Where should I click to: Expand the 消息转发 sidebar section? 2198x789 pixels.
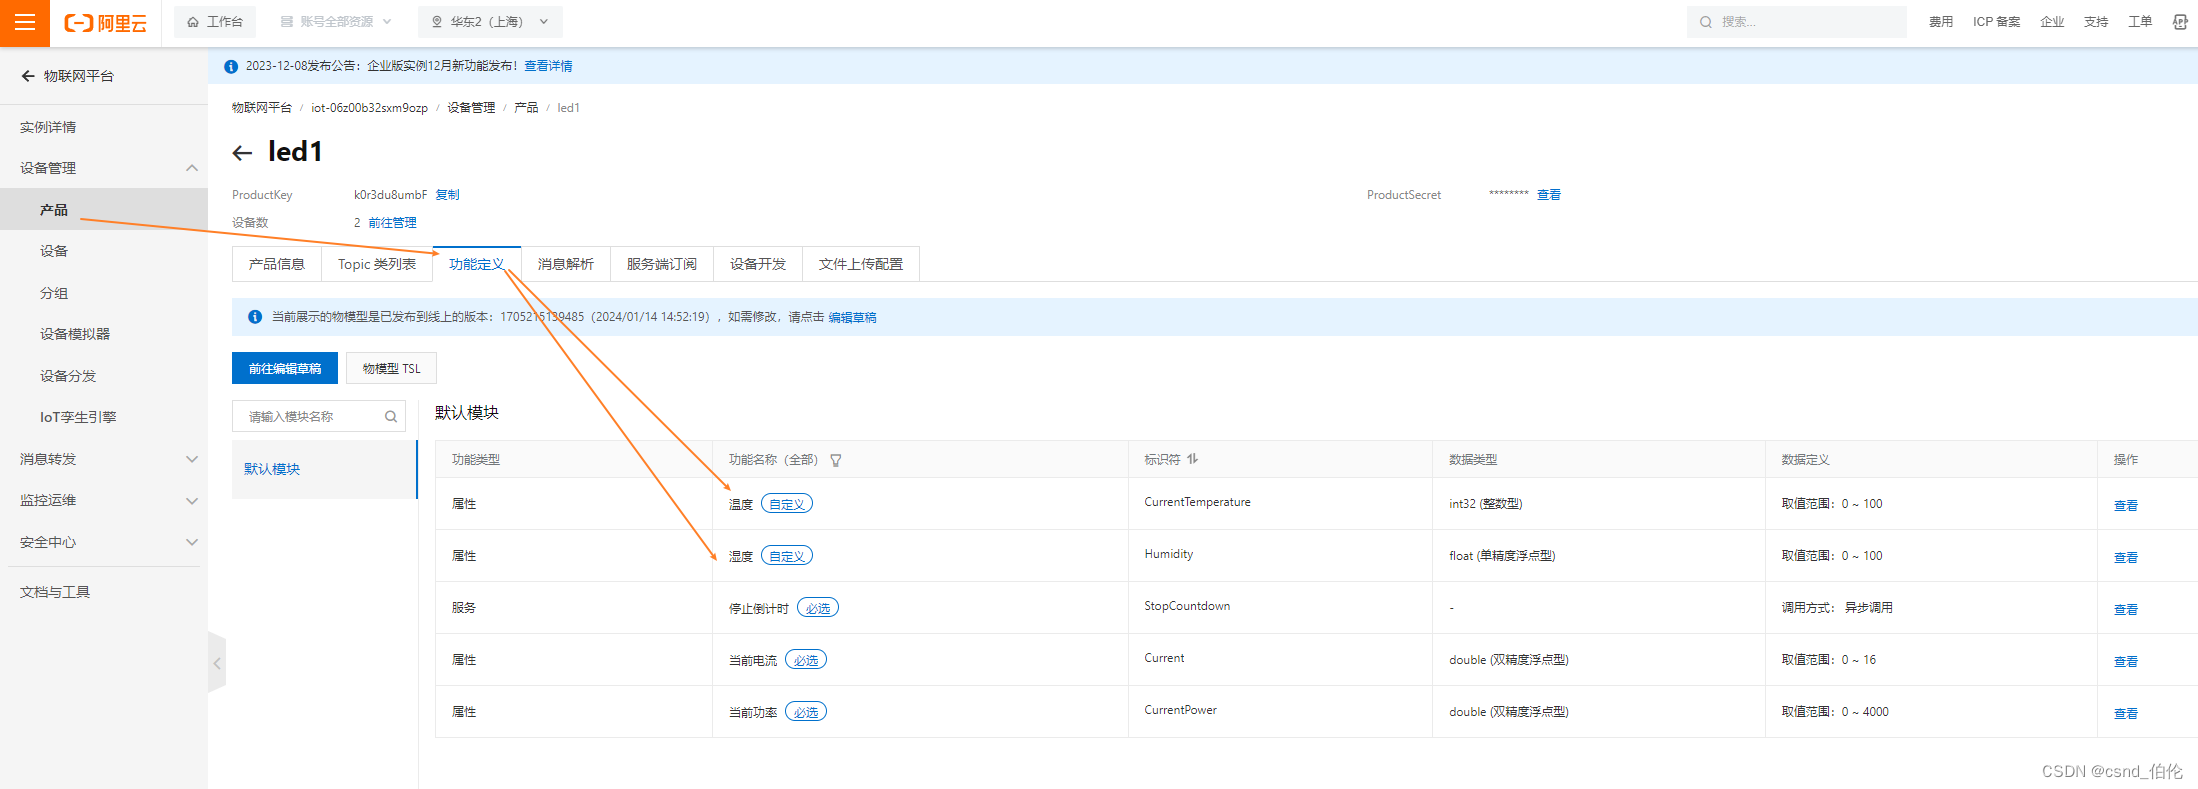point(192,459)
